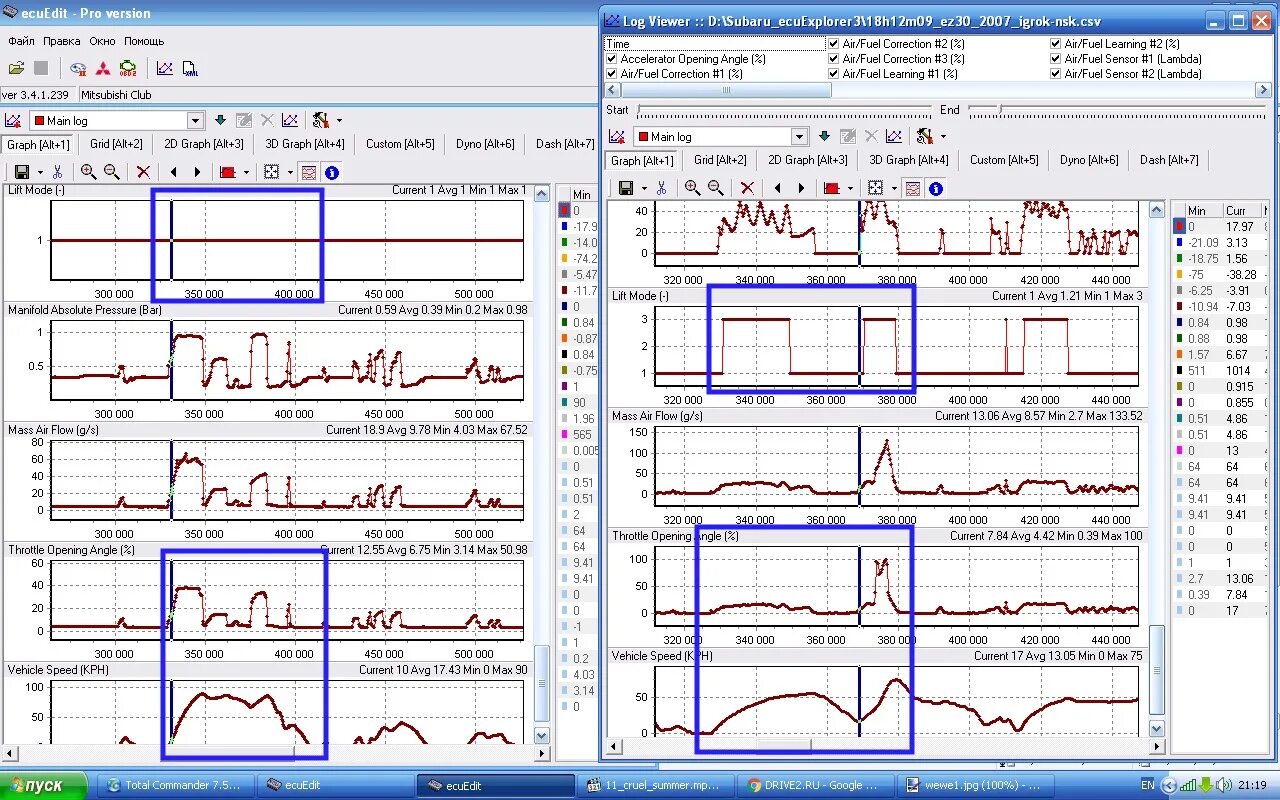Switch to DRIVE2.RU Google taskbar button
1280x800 pixels.
click(x=815, y=785)
